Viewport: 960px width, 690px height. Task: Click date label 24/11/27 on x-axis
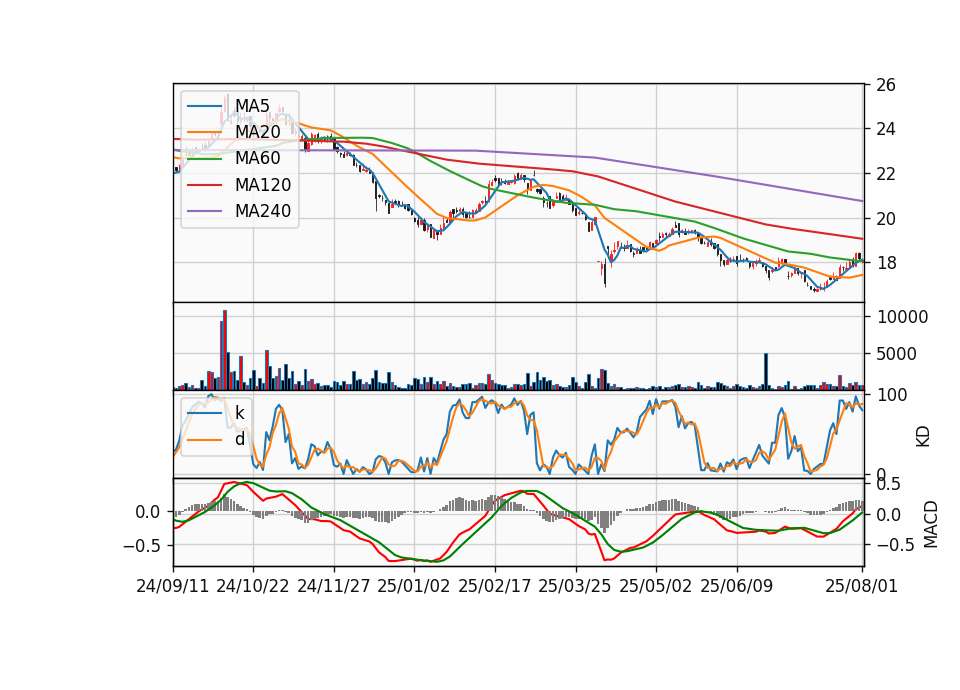point(334,586)
